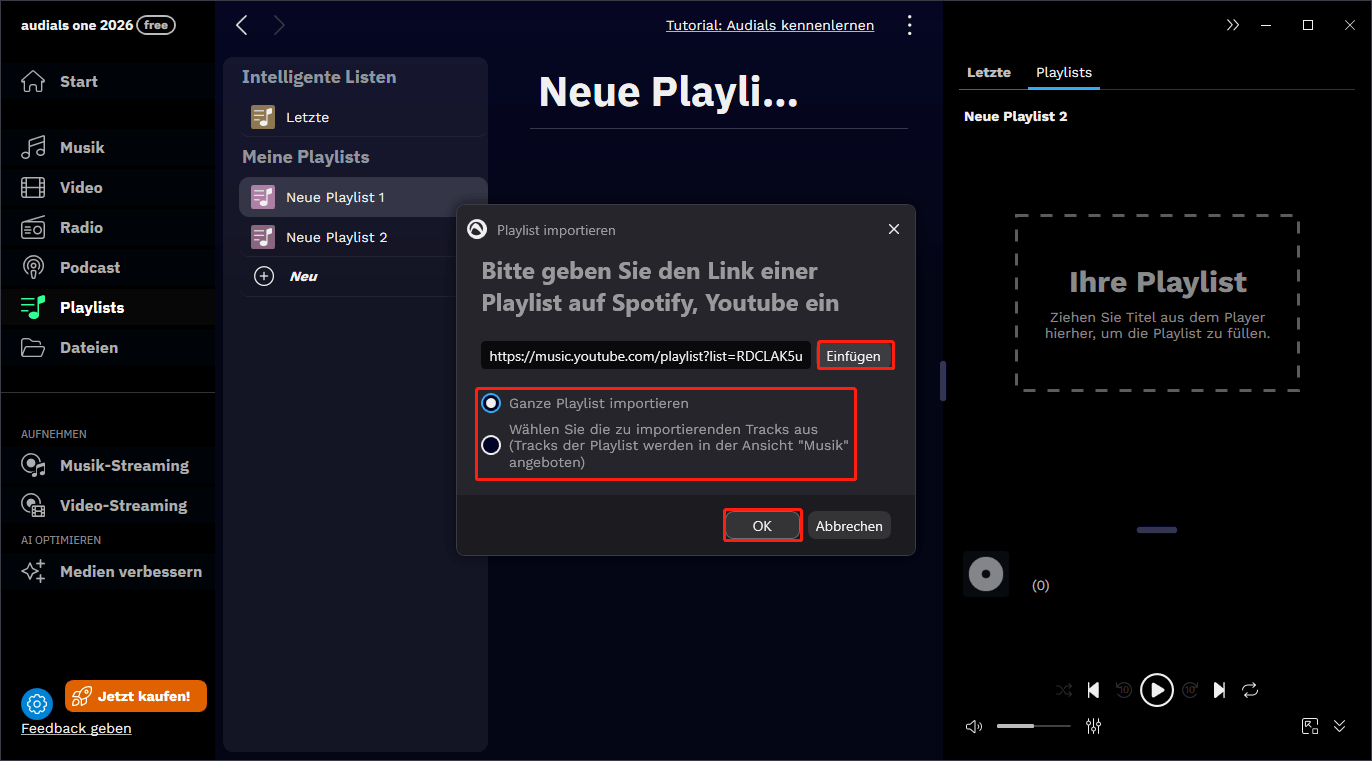Select the Musik section in the sidebar
Screen dimensions: 1372x761
click(80, 147)
